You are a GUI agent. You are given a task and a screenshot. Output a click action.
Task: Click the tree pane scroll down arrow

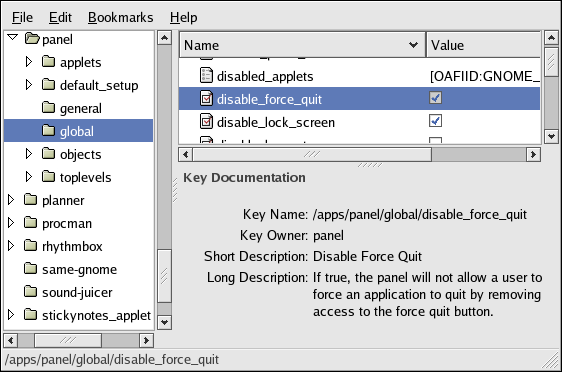[165, 322]
